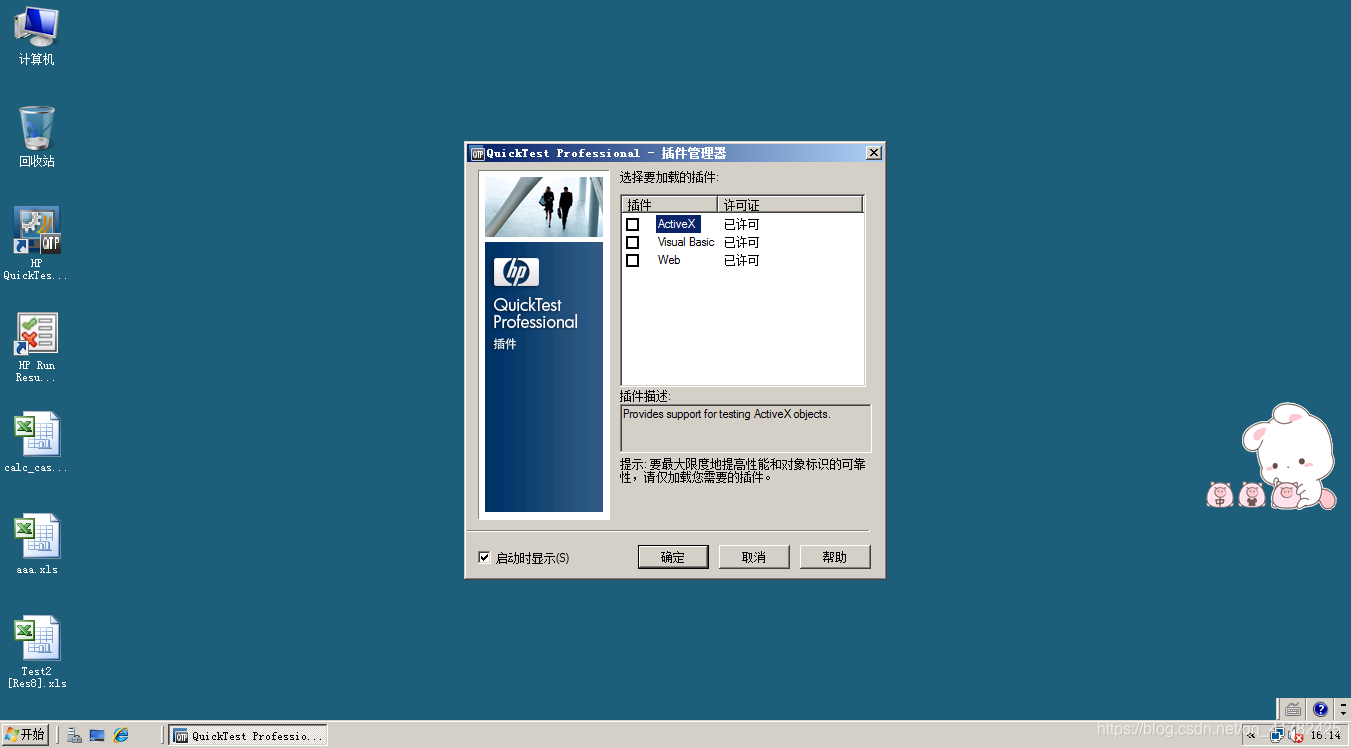Confirm with the 确定 button
The width and height of the screenshot is (1351, 748).
point(673,557)
